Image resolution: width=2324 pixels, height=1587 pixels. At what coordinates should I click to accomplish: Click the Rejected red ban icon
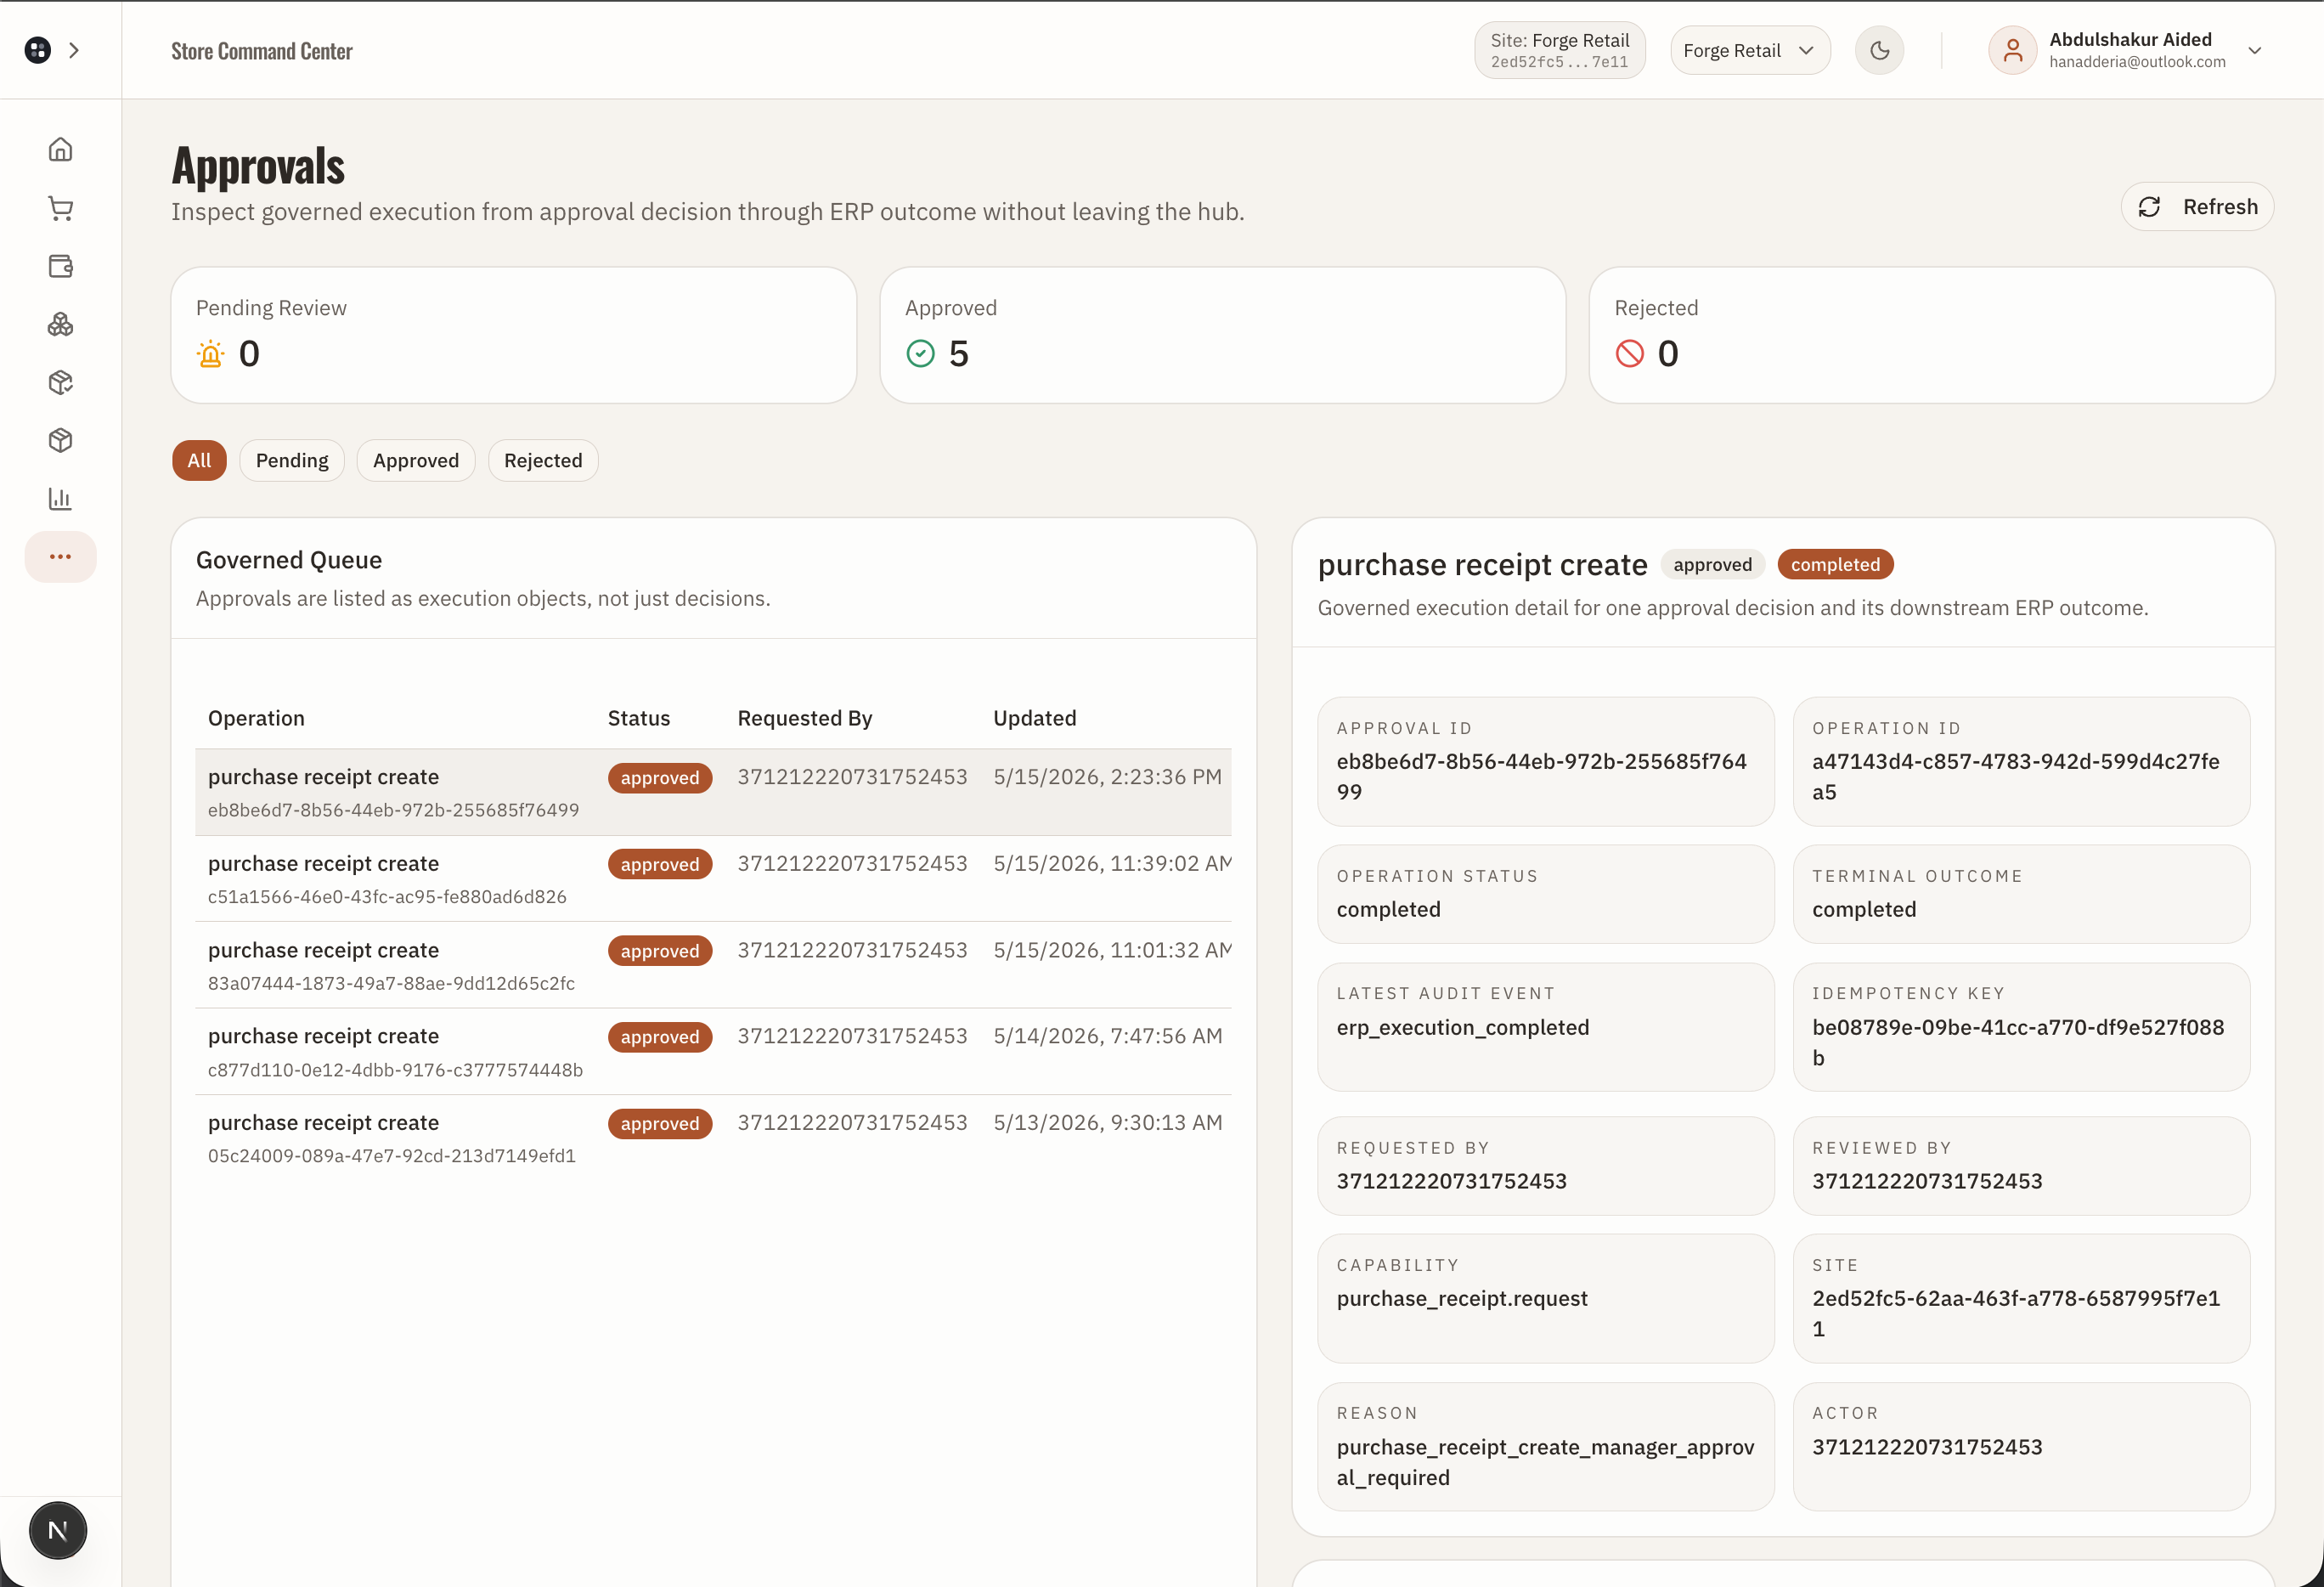click(1629, 354)
